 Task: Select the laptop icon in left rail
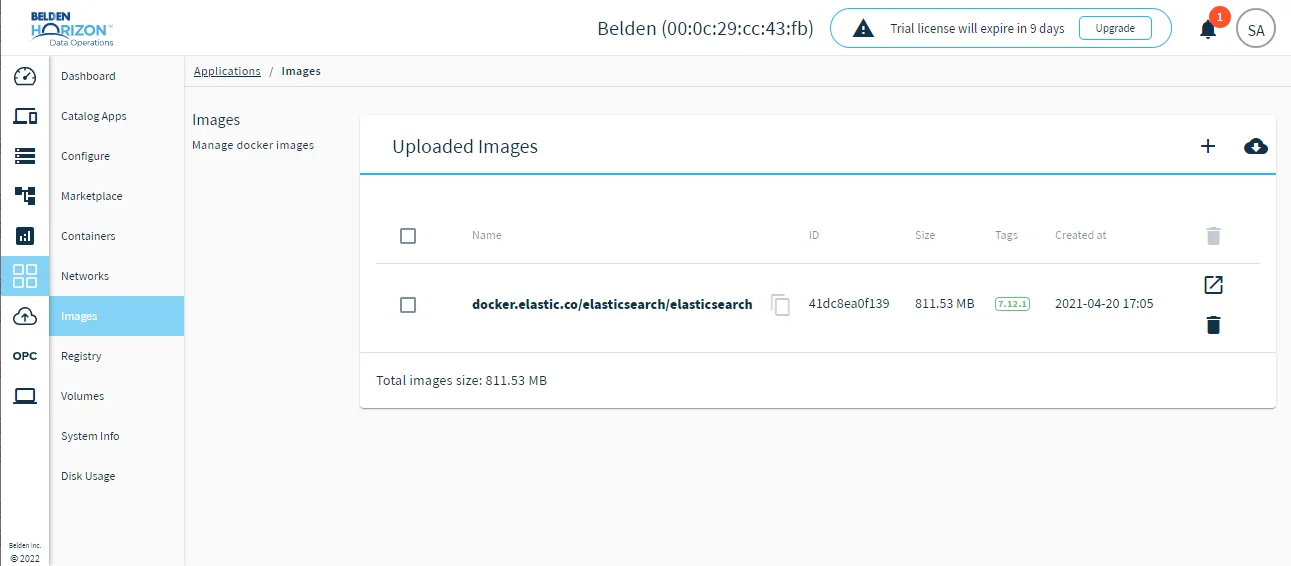25,396
